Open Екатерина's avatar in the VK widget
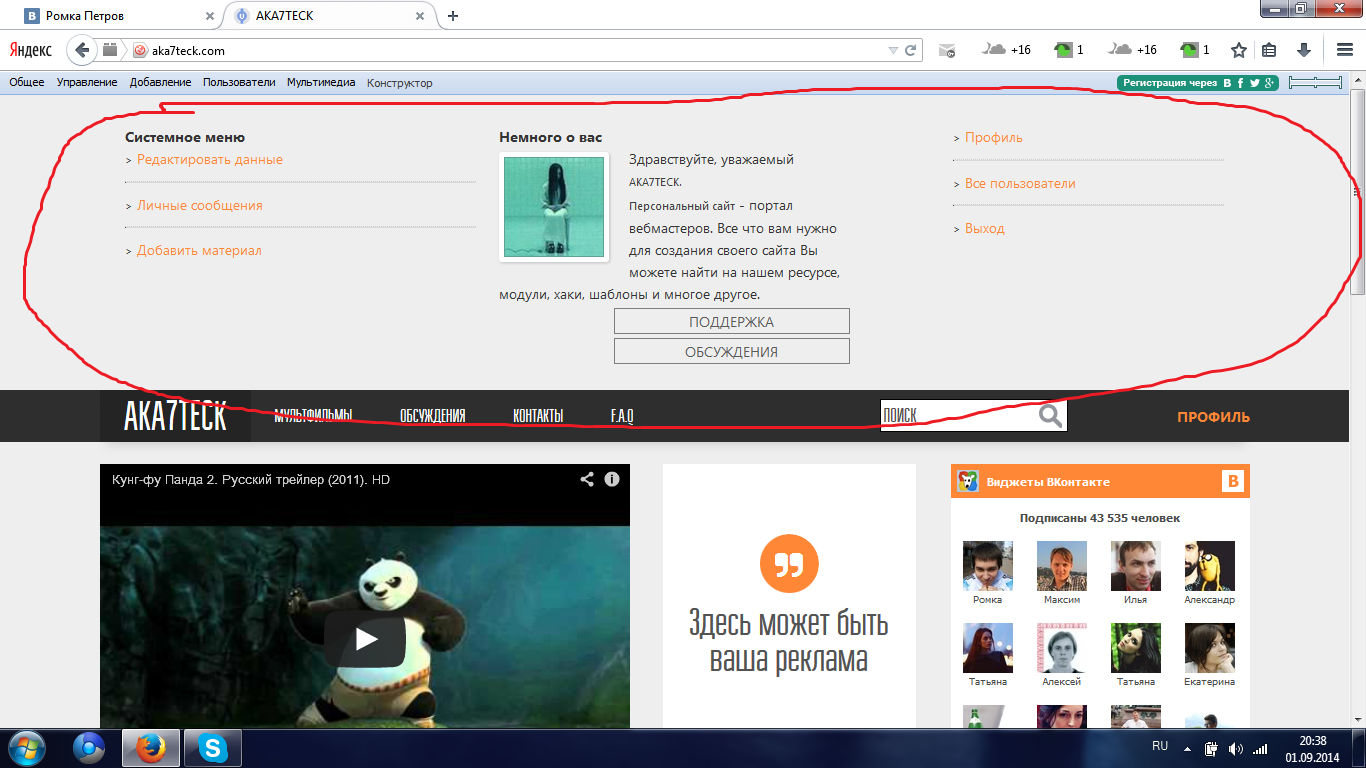The height and width of the screenshot is (768, 1366). point(1210,648)
